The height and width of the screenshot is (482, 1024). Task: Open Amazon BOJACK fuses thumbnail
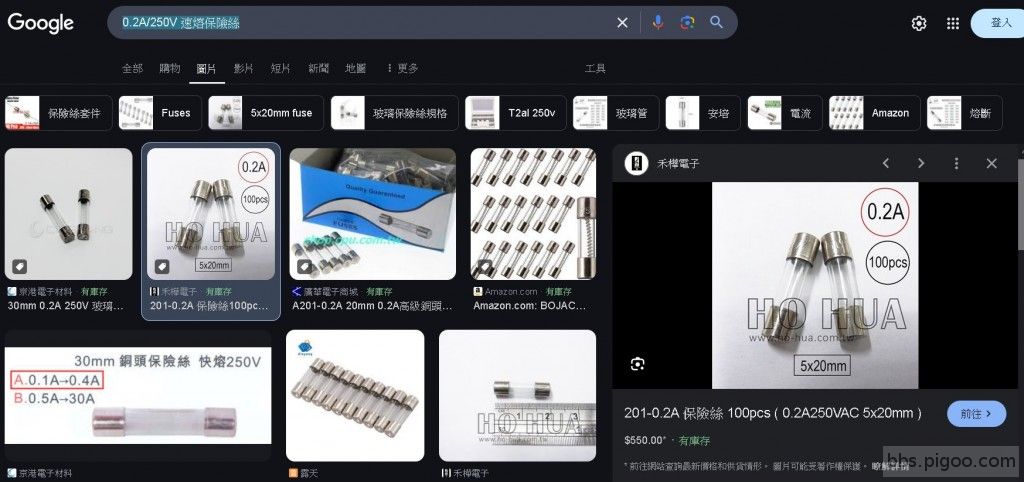pyautogui.click(x=533, y=214)
